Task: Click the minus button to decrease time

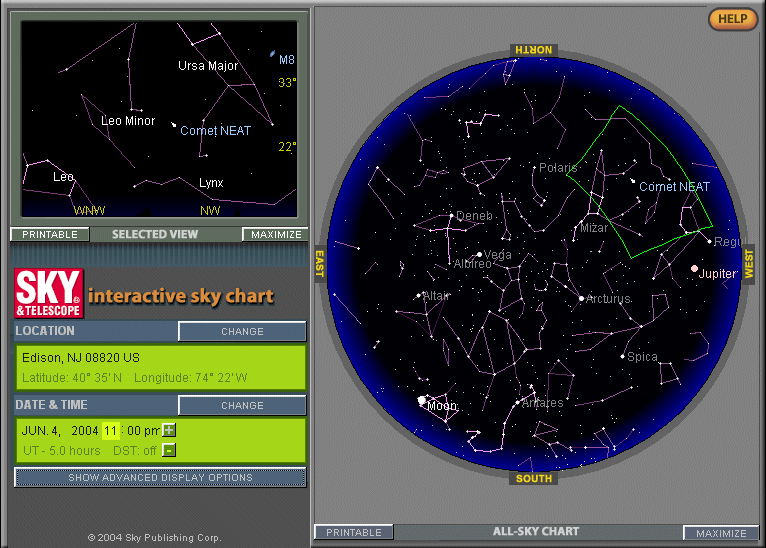Action: click(x=169, y=450)
